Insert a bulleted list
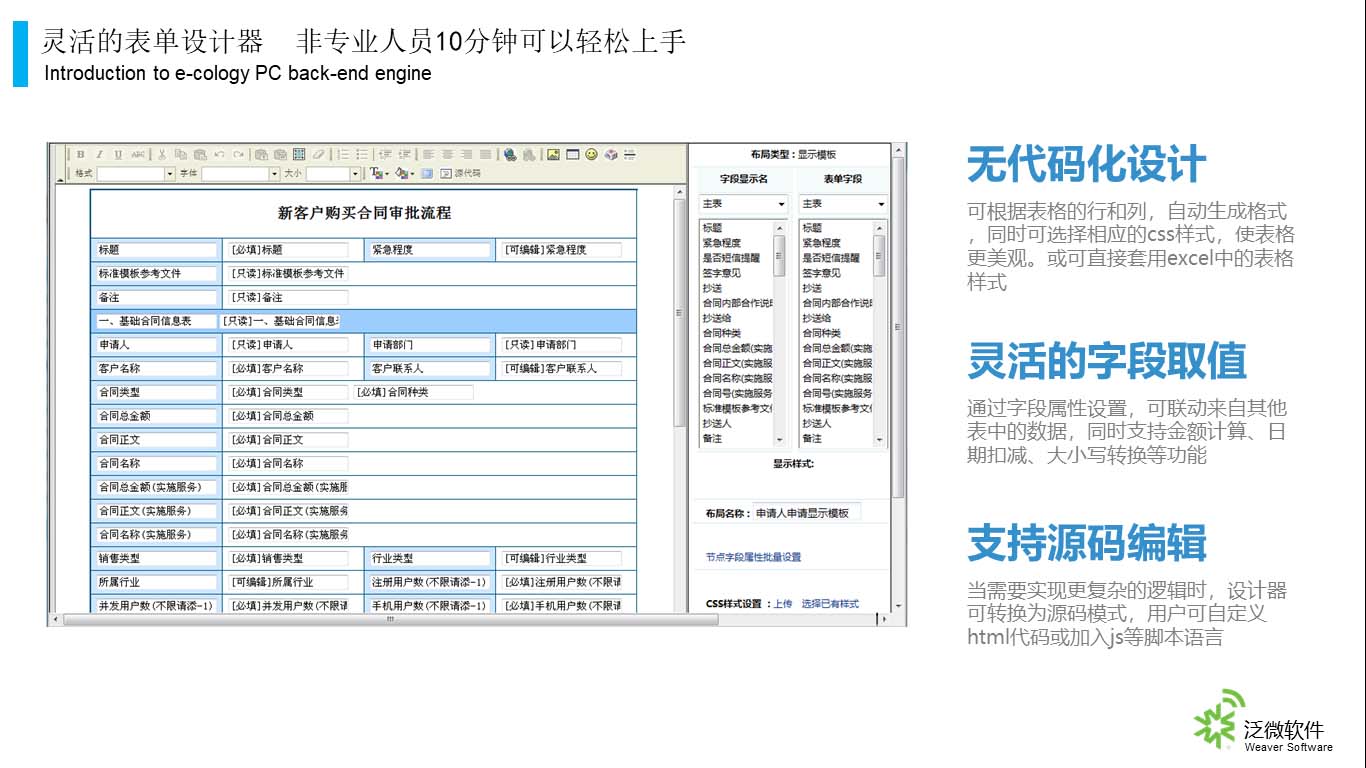 click(x=362, y=154)
